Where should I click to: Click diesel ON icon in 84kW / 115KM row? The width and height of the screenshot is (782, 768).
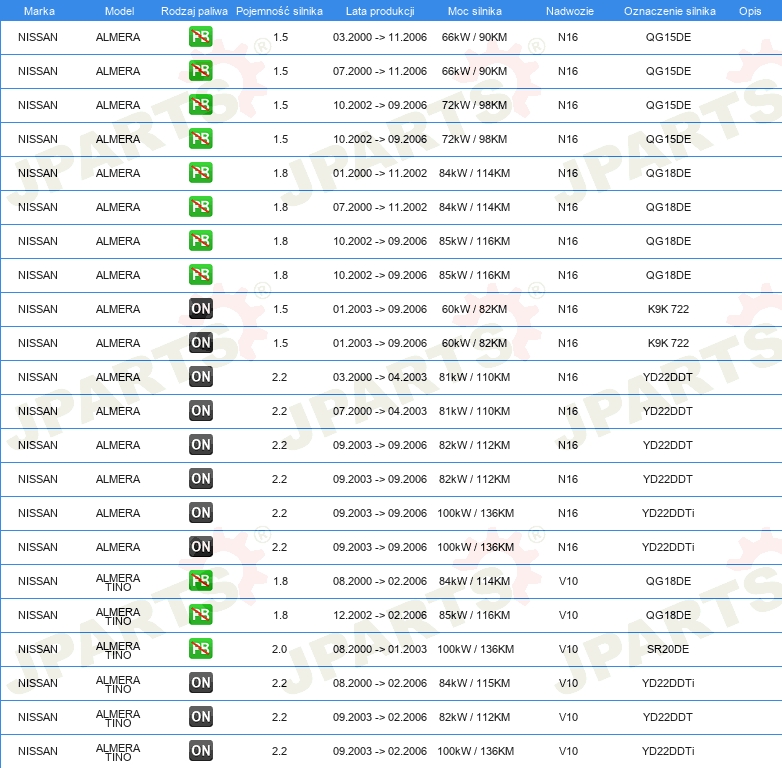(200, 683)
